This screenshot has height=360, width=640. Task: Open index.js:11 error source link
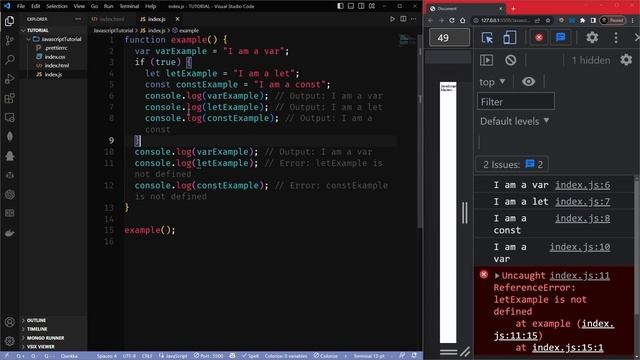(580, 276)
